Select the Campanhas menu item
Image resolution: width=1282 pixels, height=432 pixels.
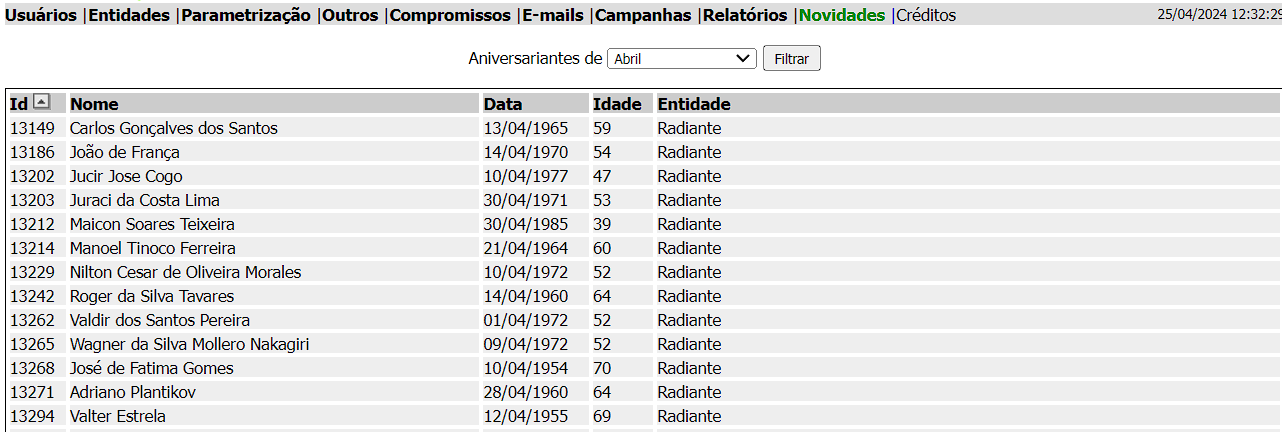[x=643, y=15]
